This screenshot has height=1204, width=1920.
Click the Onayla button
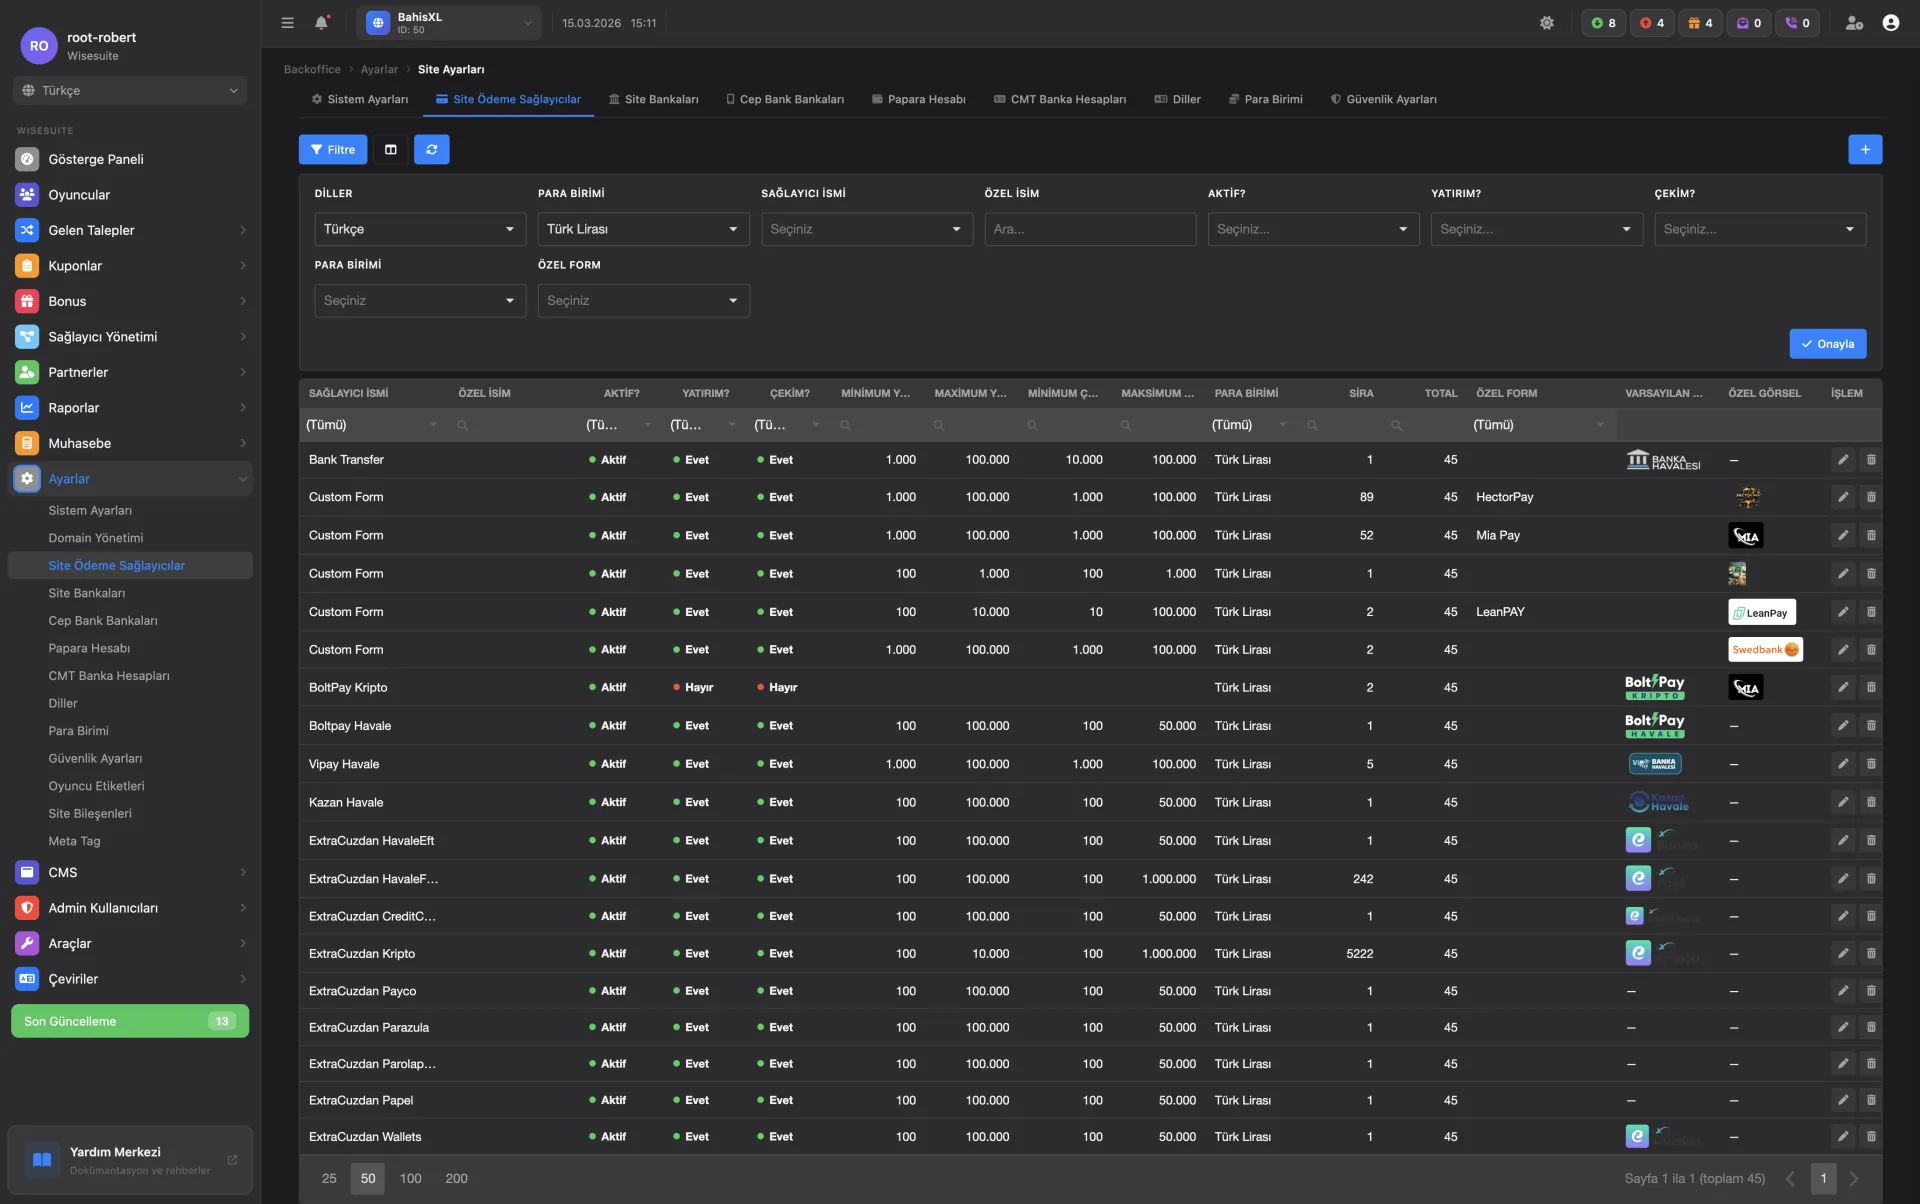[x=1827, y=344]
